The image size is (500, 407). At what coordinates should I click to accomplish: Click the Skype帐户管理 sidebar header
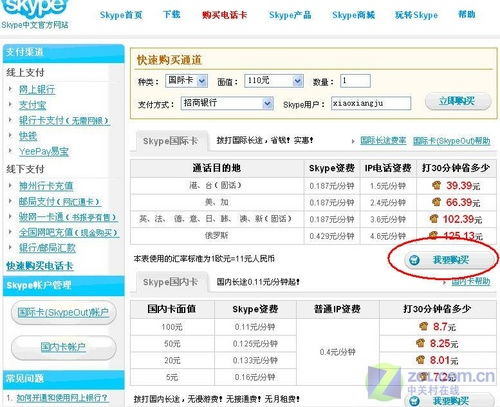(63, 286)
